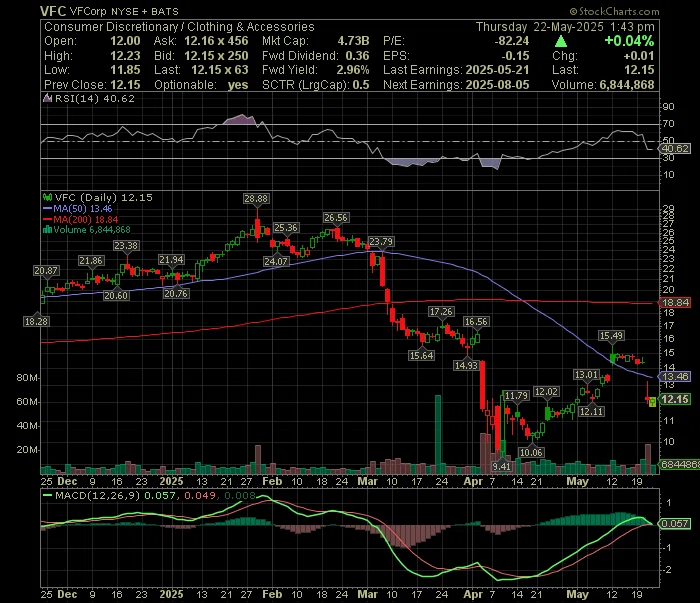Image resolution: width=700 pixels, height=603 pixels.
Task: Click the SCTR (LrgCap) 0.5 value
Action: click(x=362, y=85)
